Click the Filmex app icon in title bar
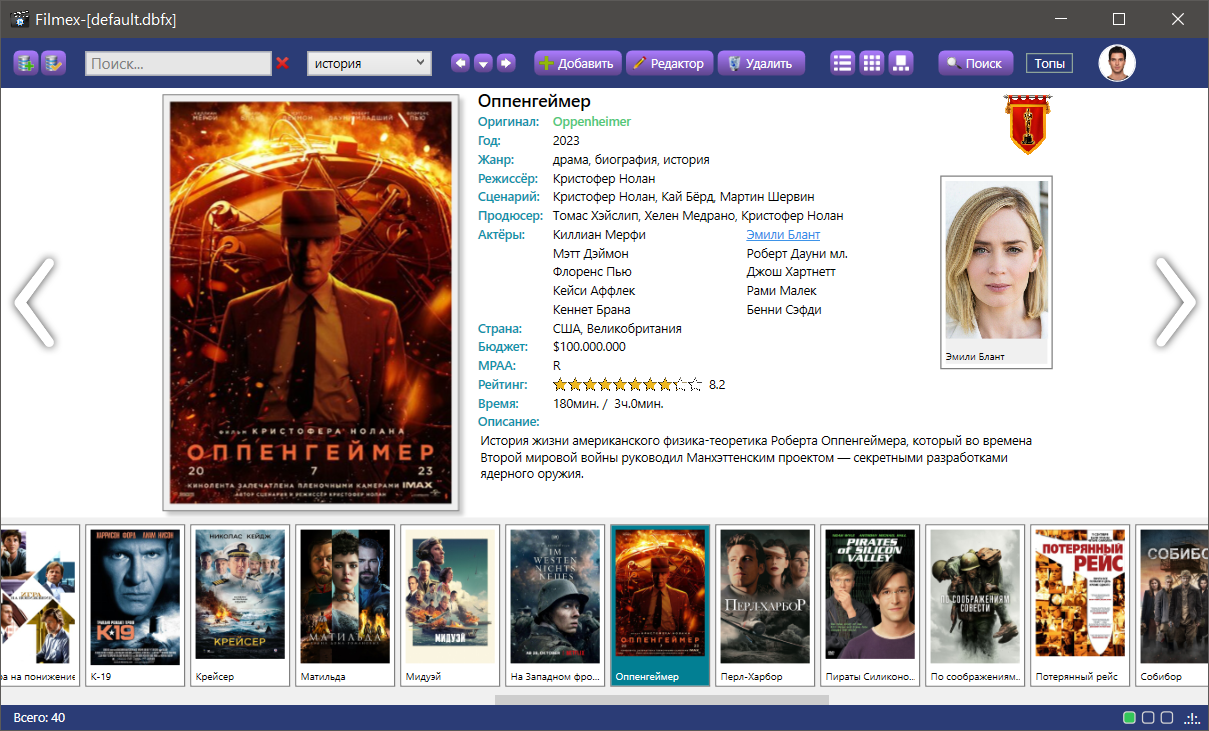1209x731 pixels. [19, 19]
